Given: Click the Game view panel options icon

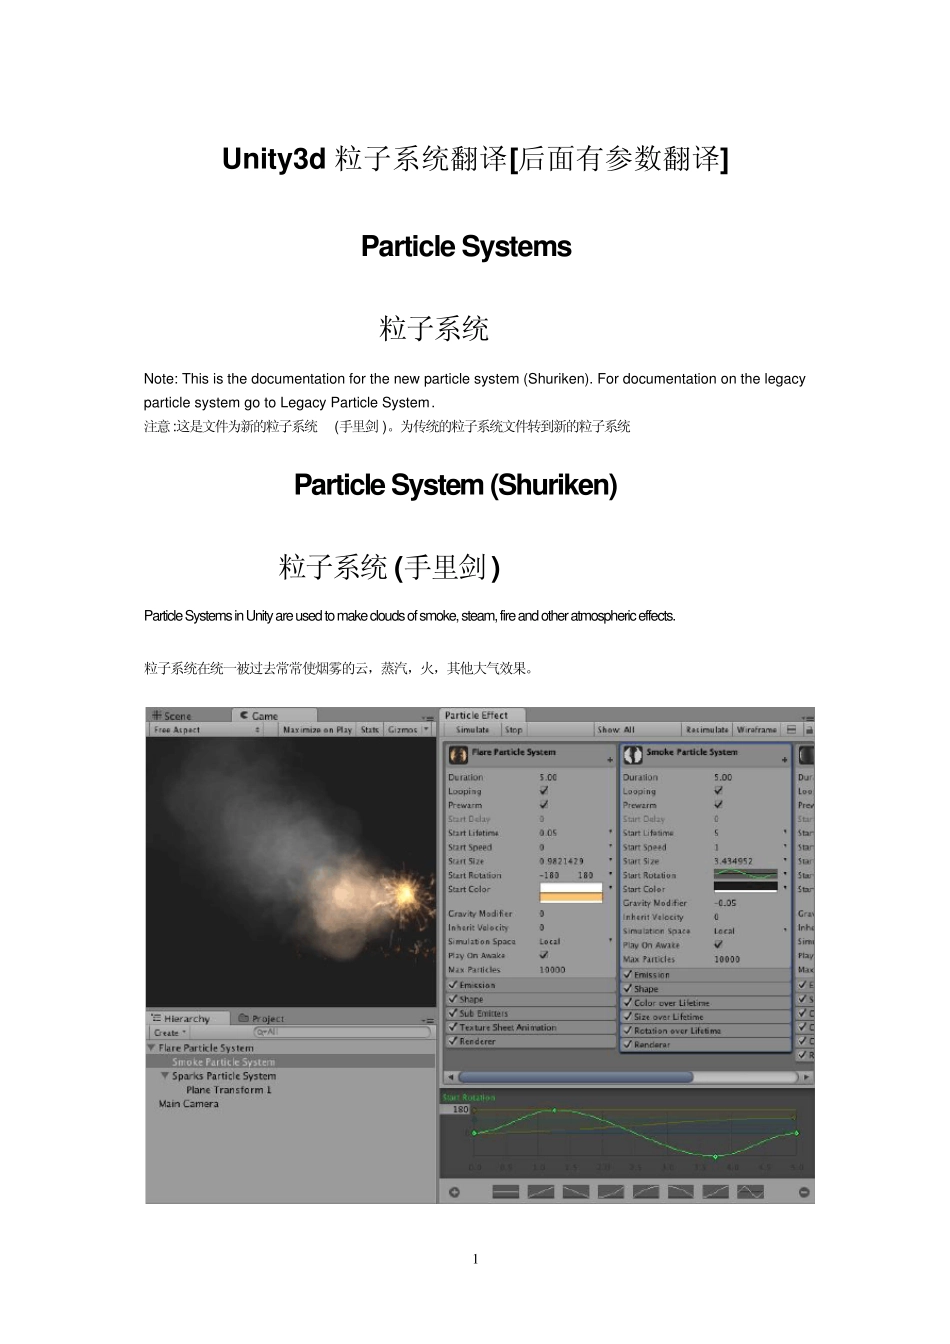Looking at the screenshot, I should click(428, 717).
